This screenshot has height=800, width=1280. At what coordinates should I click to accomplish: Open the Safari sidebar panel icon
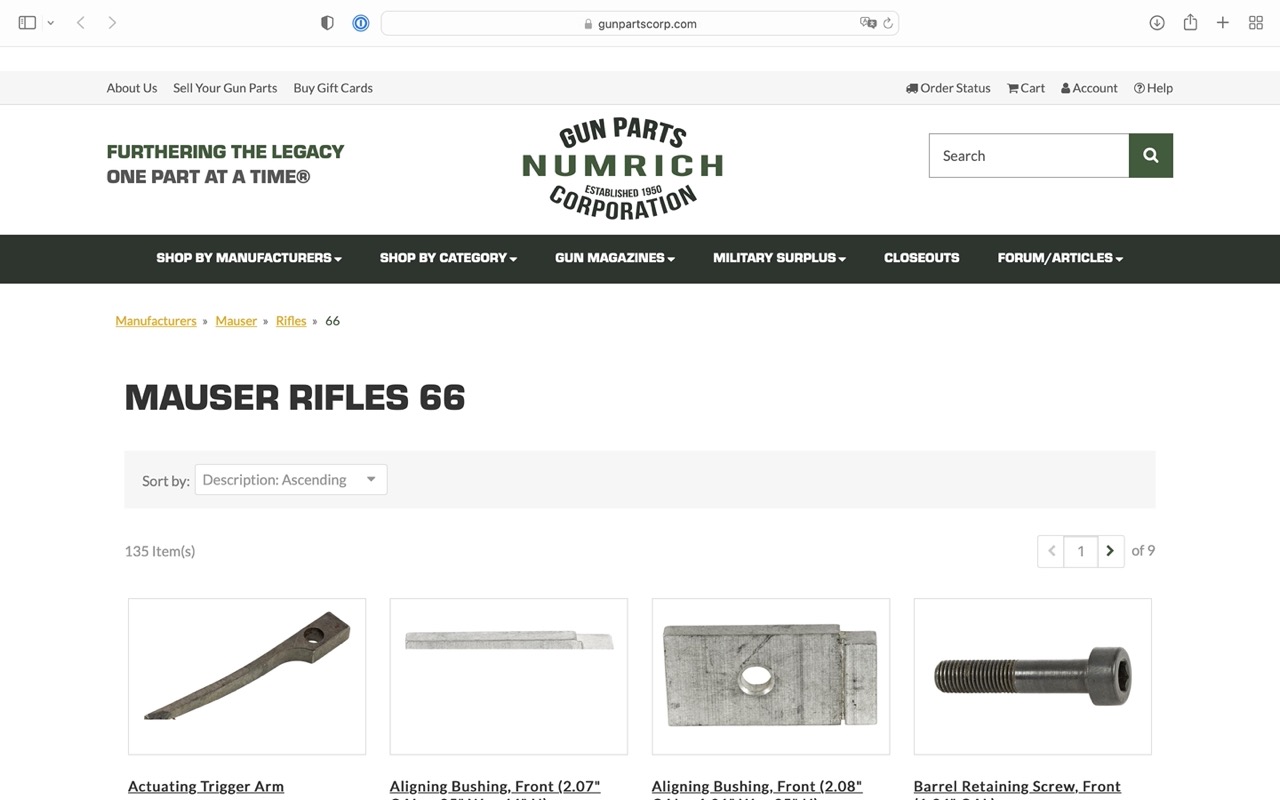tap(27, 22)
